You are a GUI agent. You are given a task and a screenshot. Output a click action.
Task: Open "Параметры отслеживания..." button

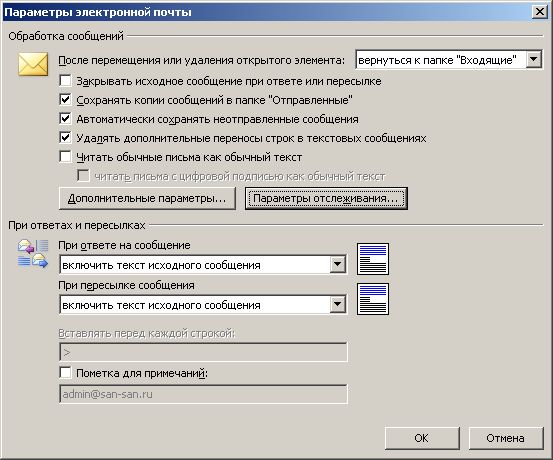[x=326, y=198]
